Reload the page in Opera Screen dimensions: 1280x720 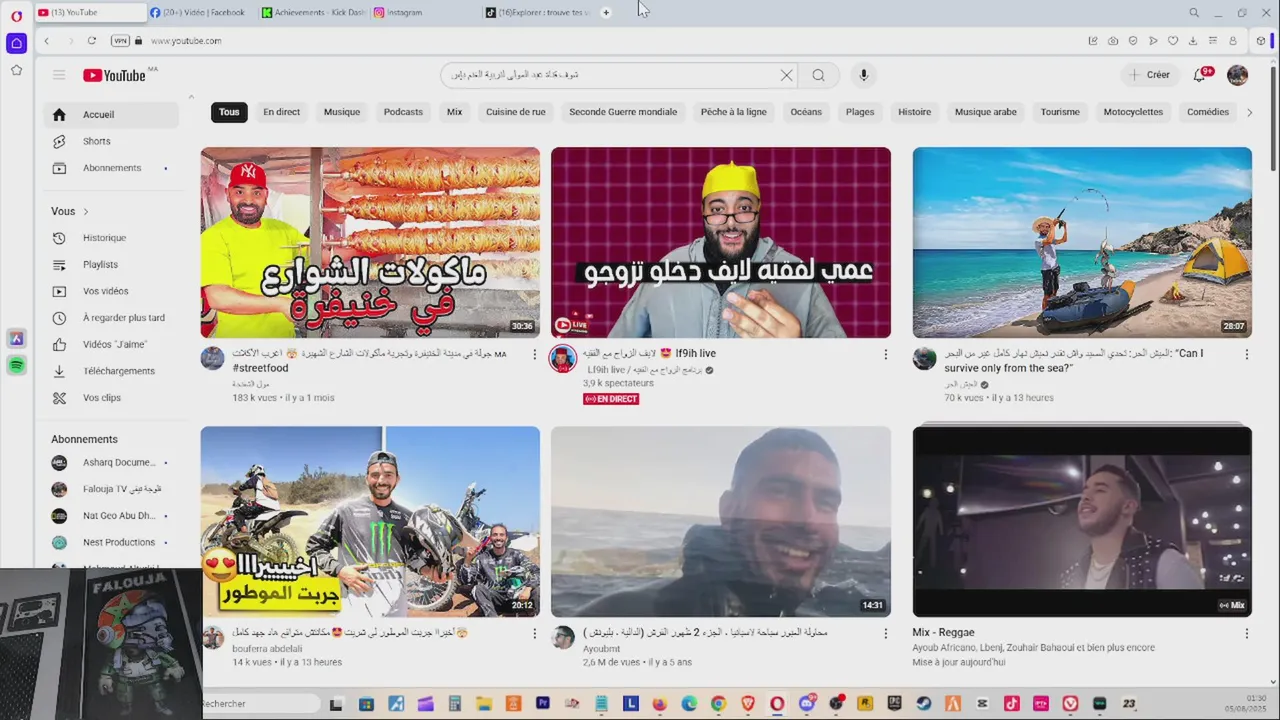tap(91, 41)
